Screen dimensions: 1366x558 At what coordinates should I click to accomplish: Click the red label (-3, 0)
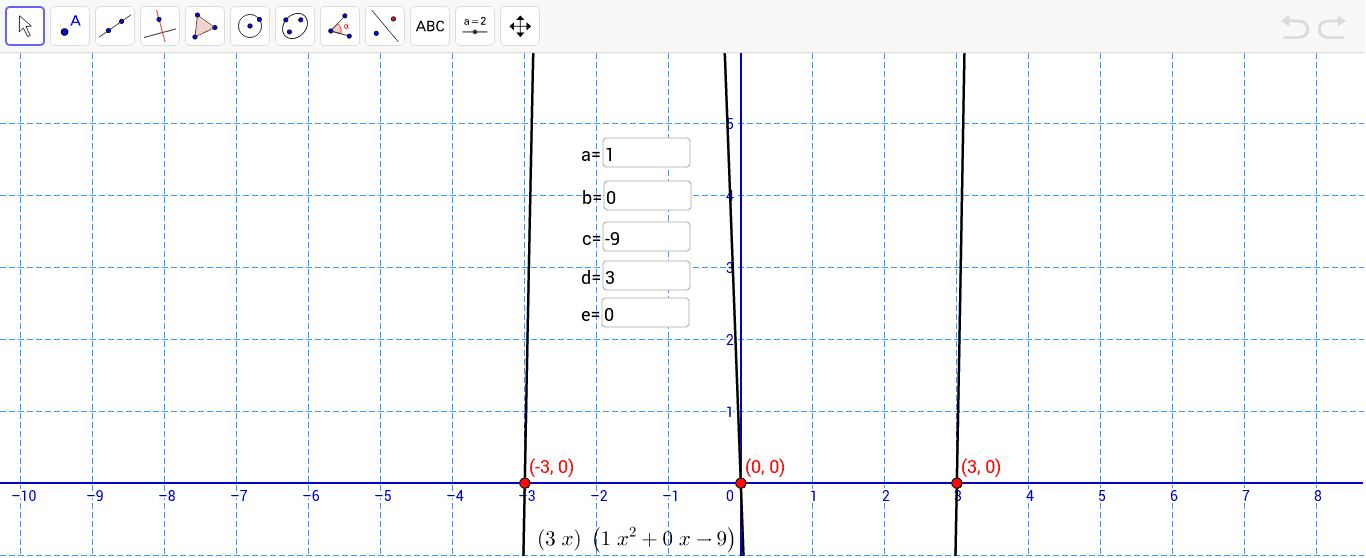tap(552, 466)
